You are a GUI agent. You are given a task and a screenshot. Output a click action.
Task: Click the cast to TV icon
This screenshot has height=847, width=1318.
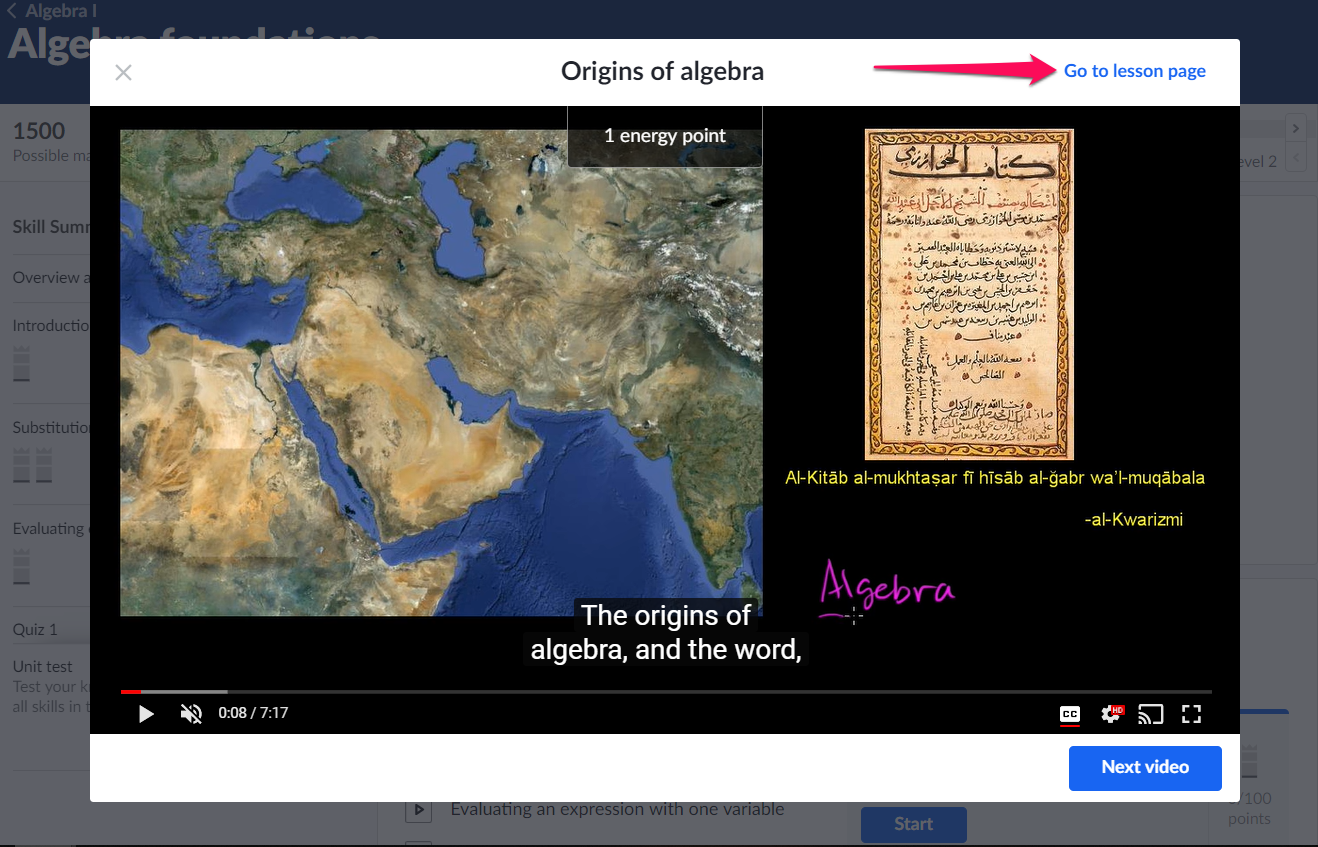(1151, 714)
